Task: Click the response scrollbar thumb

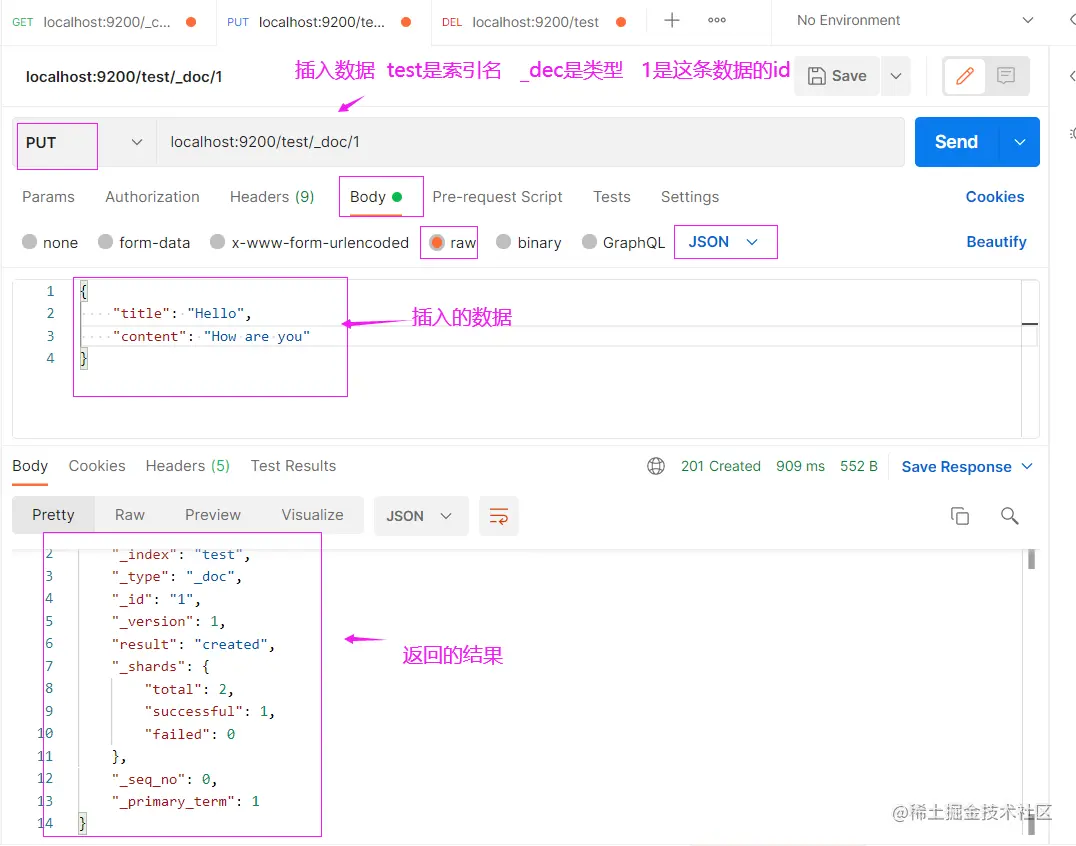Action: [1031, 559]
